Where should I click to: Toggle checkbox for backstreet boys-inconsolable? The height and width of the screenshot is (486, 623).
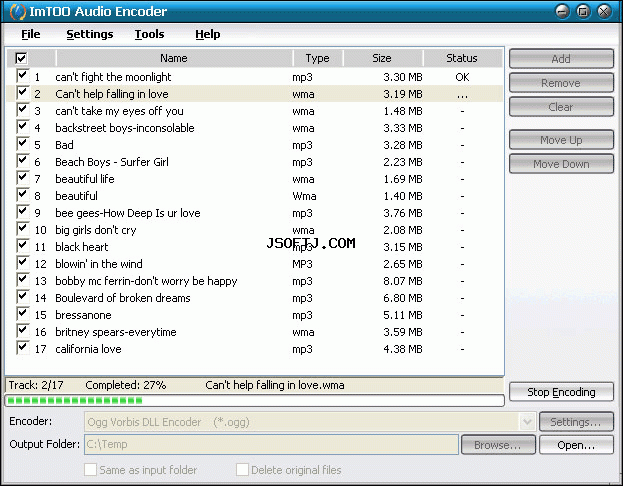pyautogui.click(x=23, y=127)
